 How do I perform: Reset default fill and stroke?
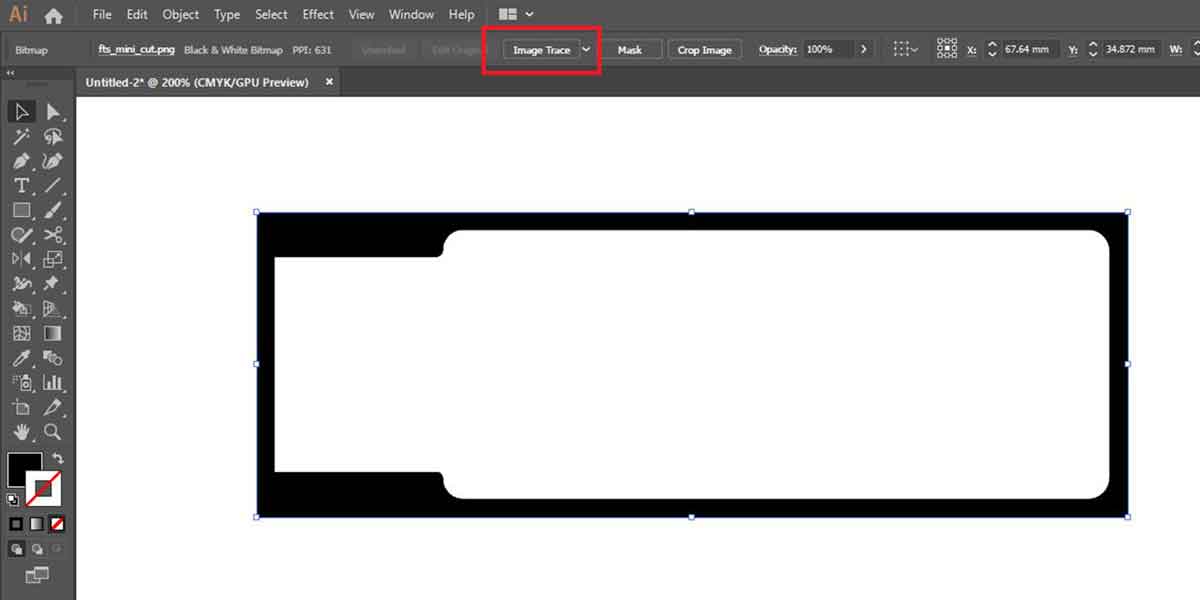(x=13, y=500)
